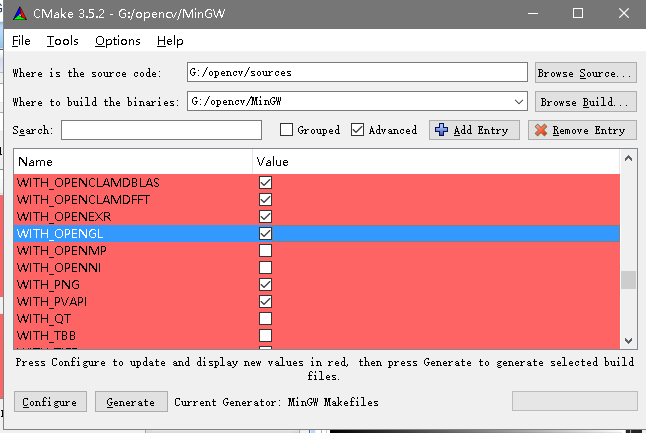Click the CMake logo icon in title bar
Screen dimensions: 646x433
click(19, 14)
